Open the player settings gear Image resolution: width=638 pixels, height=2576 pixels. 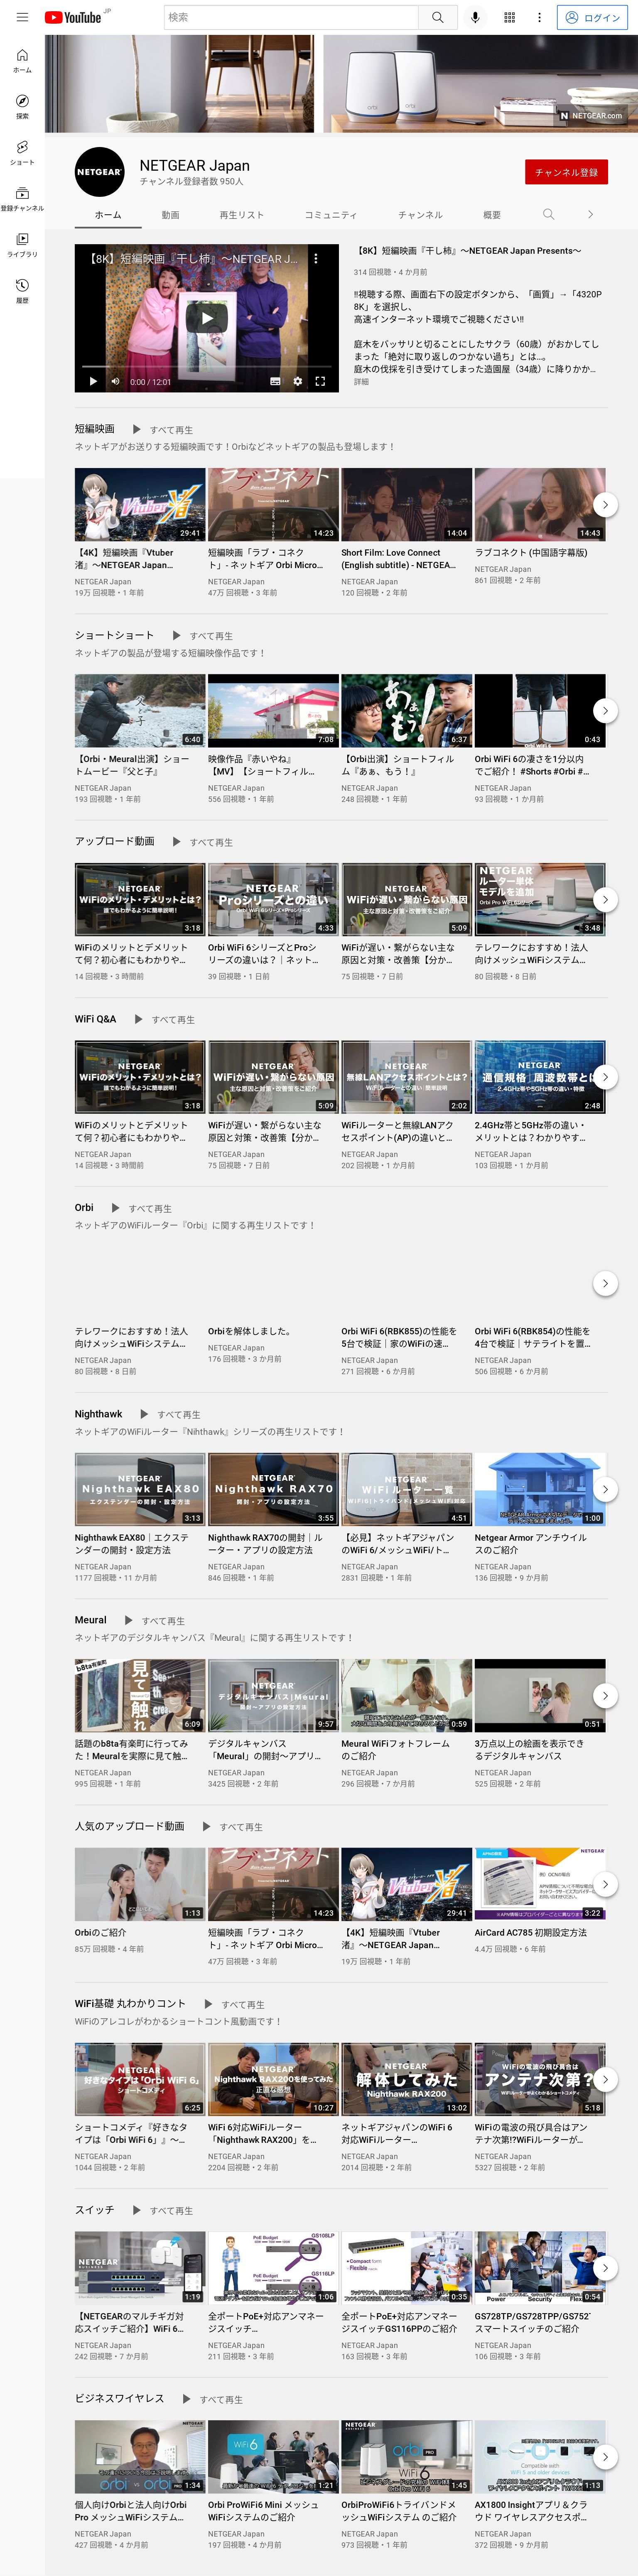[297, 381]
